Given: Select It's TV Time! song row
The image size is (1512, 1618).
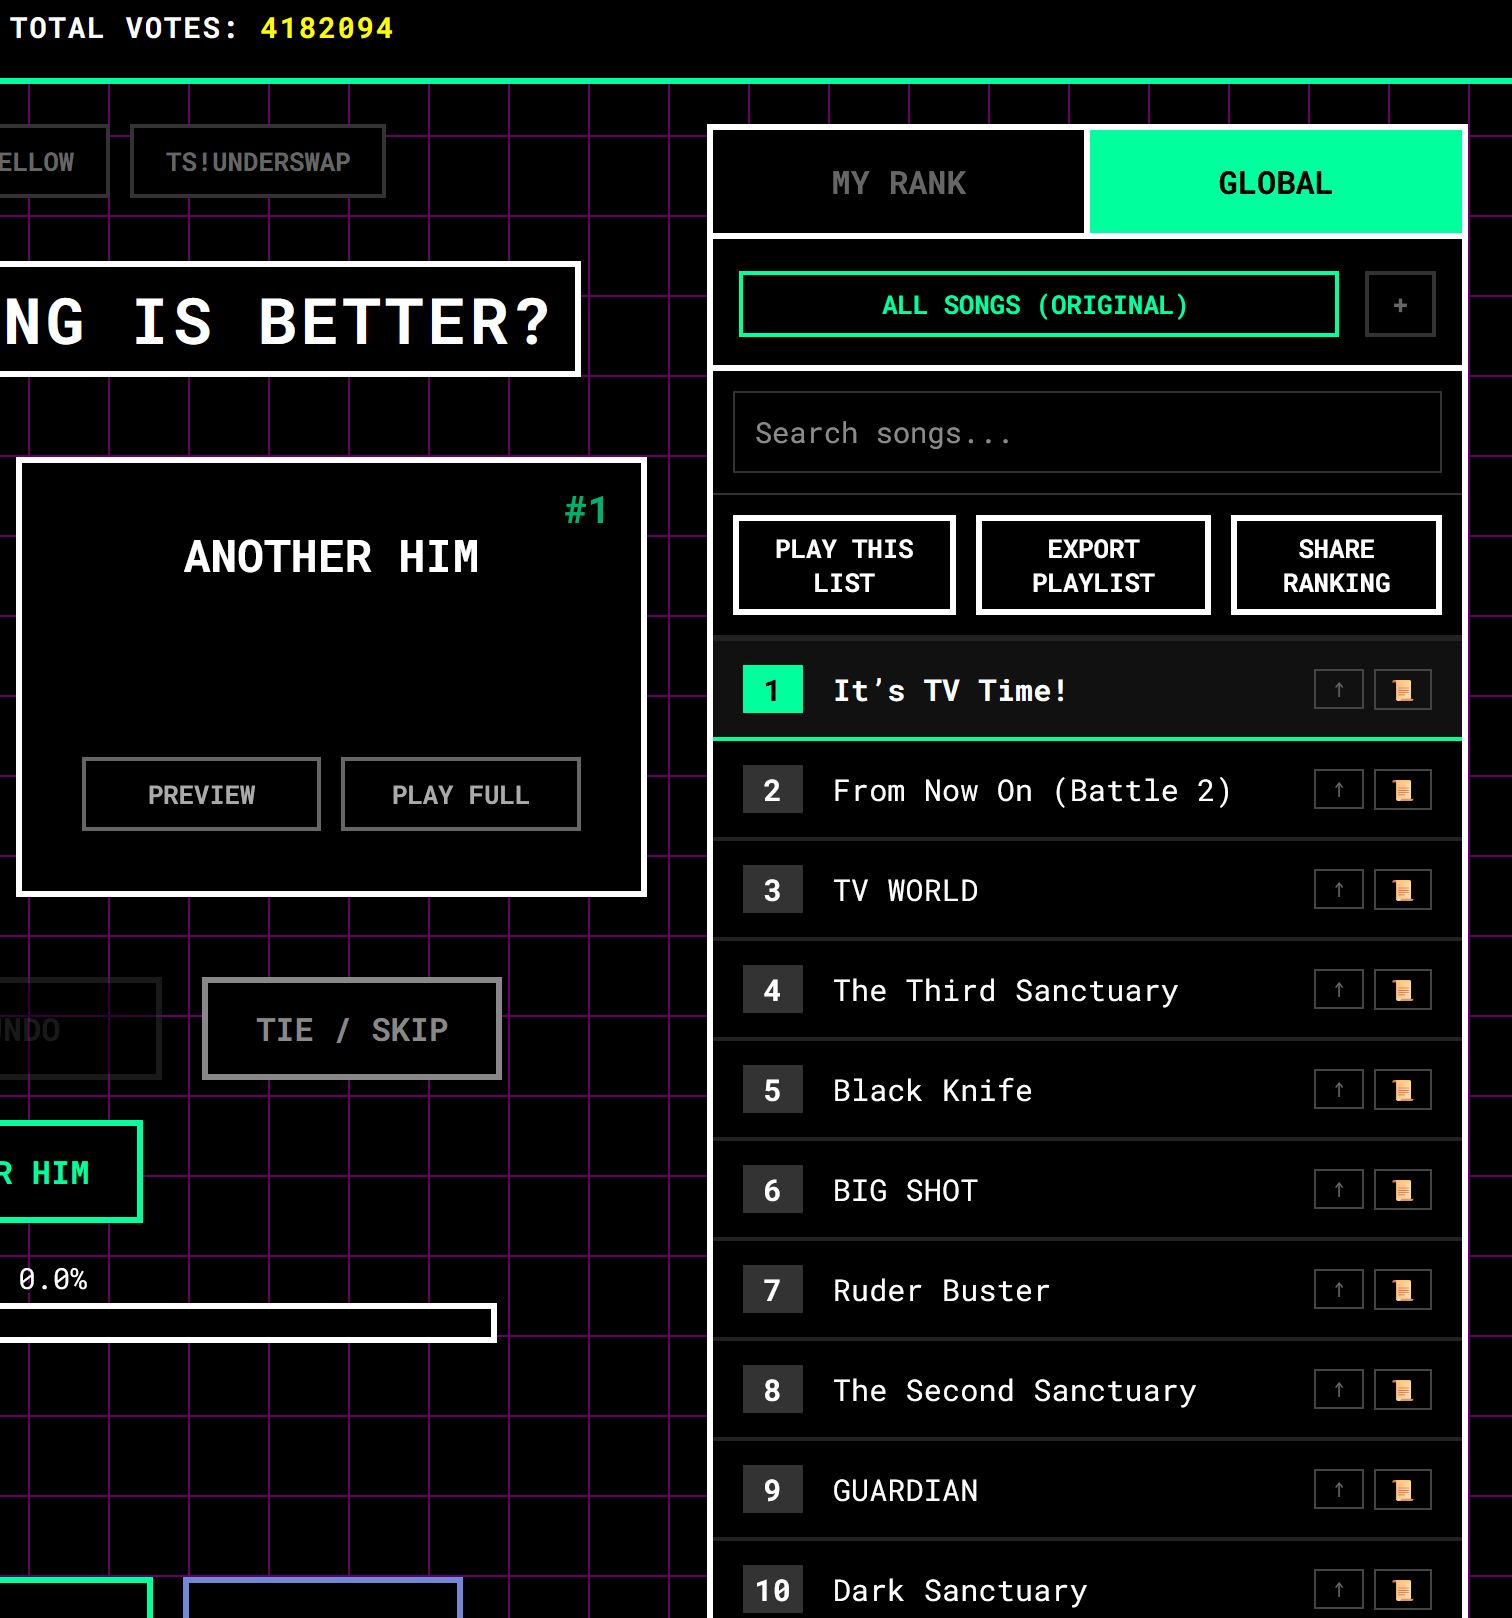Looking at the screenshot, I should click(1087, 690).
